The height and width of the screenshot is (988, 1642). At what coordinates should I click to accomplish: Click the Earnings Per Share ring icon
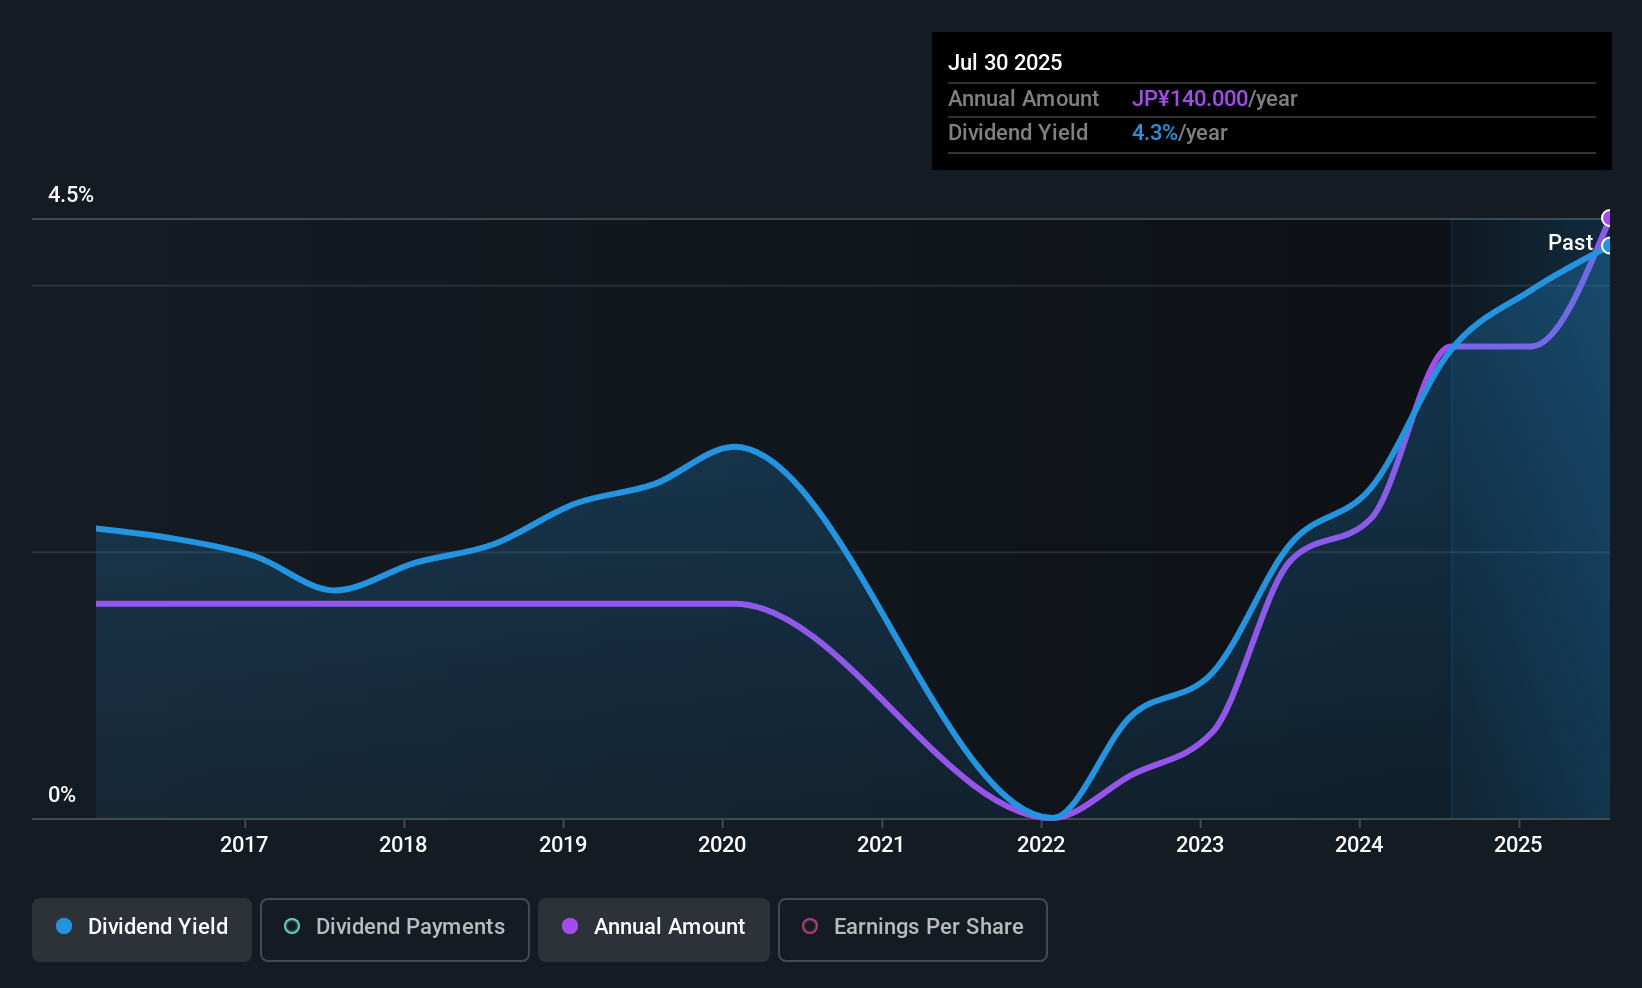point(810,927)
